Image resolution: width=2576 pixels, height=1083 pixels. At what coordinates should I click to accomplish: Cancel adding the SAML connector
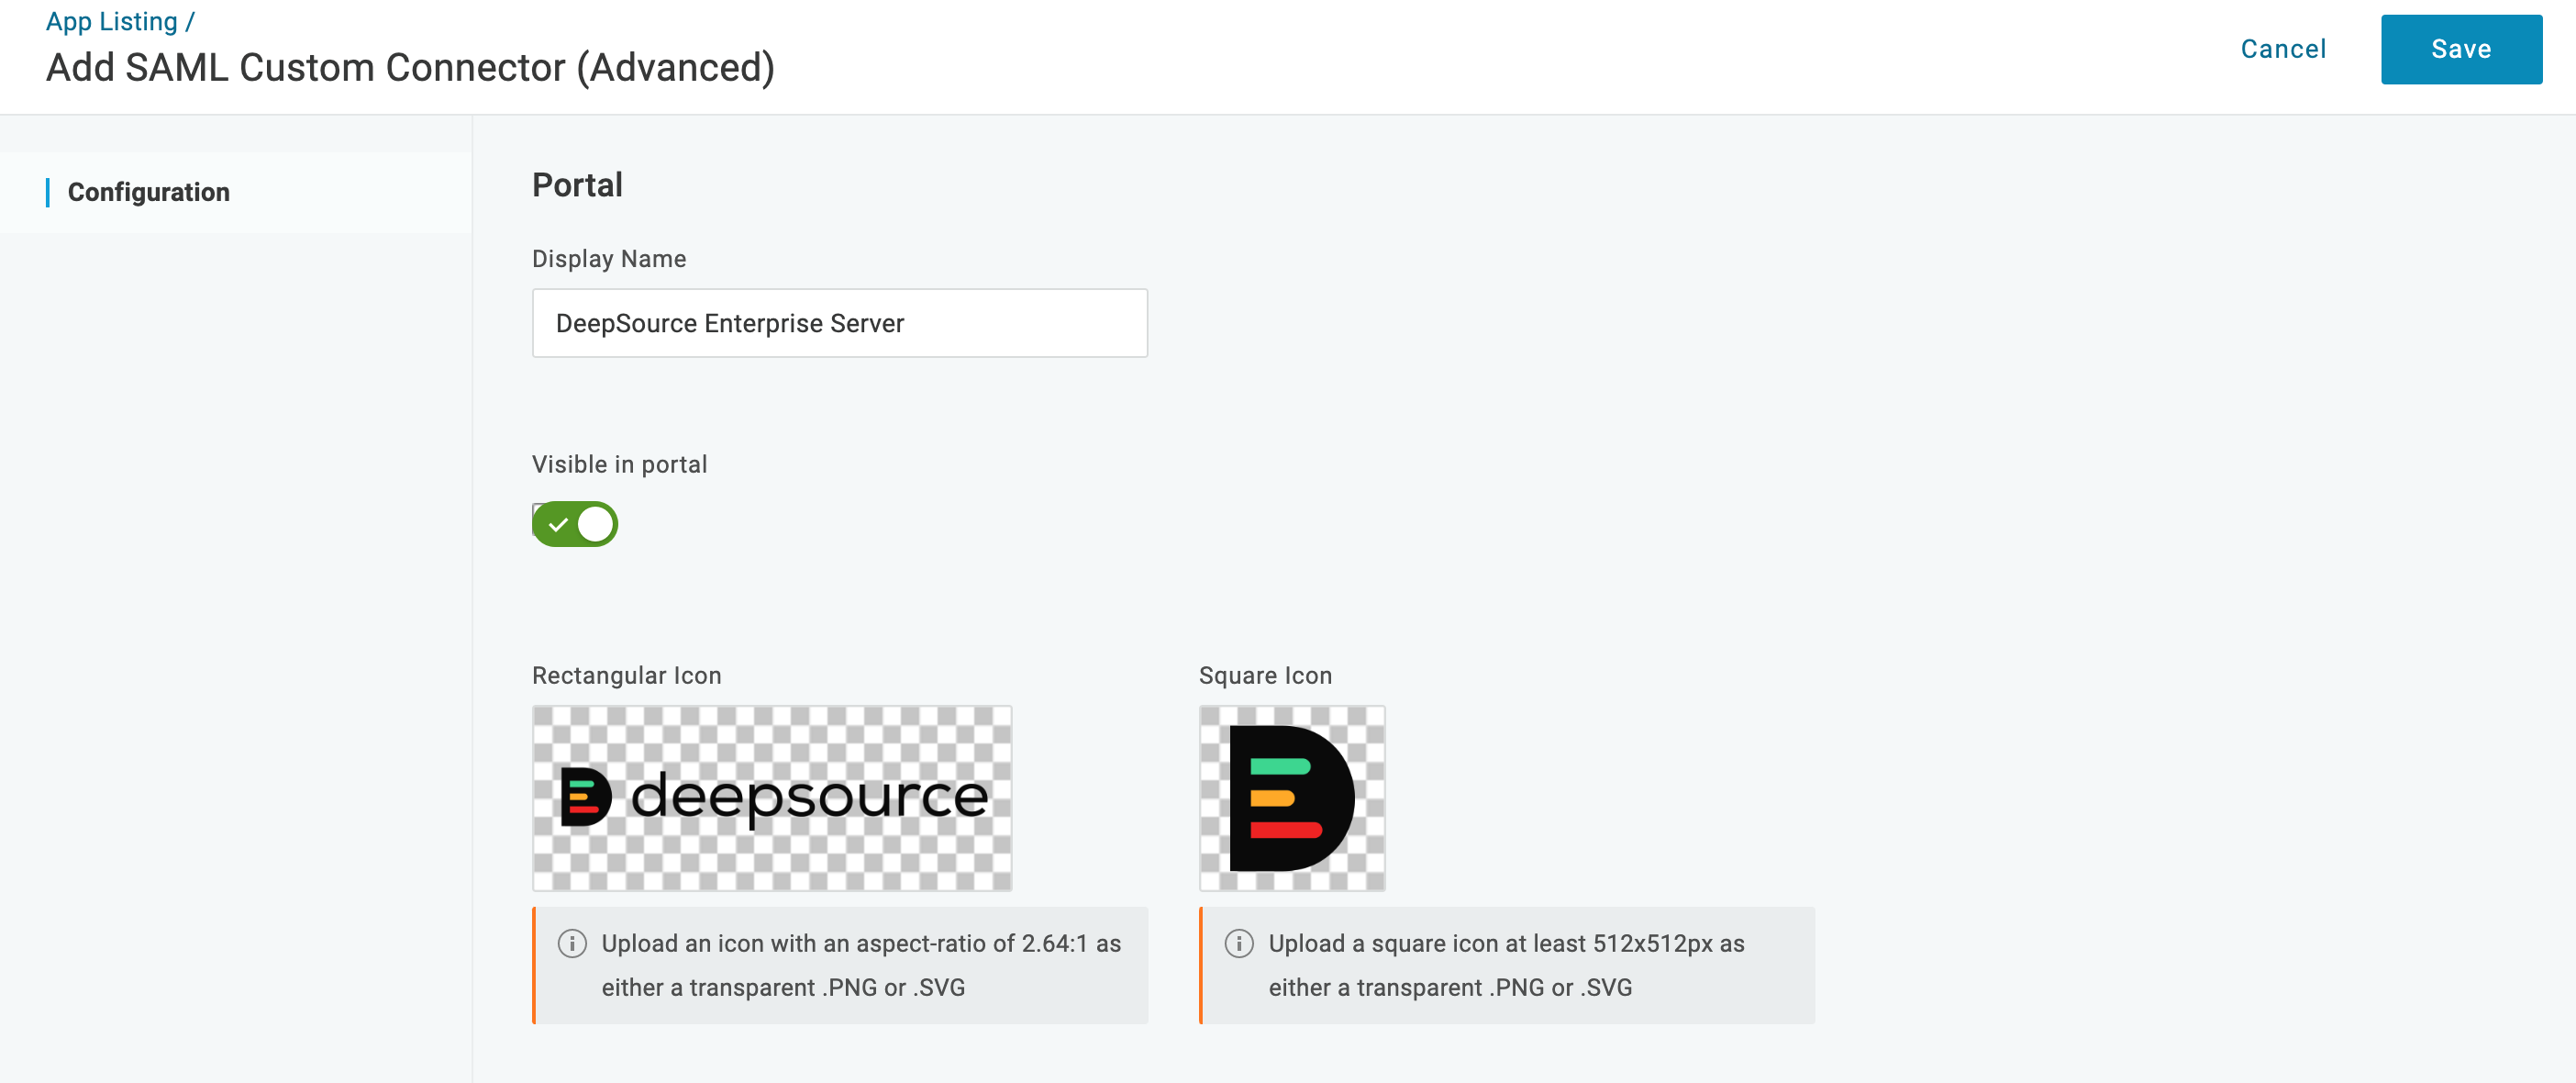click(2282, 49)
